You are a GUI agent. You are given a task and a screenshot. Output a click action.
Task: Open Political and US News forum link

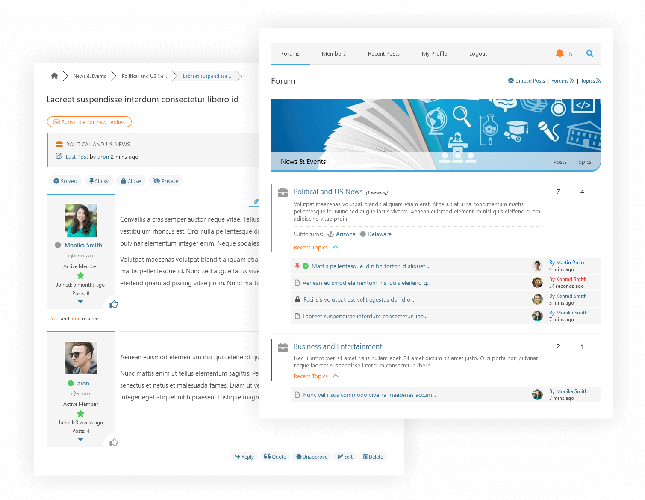click(328, 191)
